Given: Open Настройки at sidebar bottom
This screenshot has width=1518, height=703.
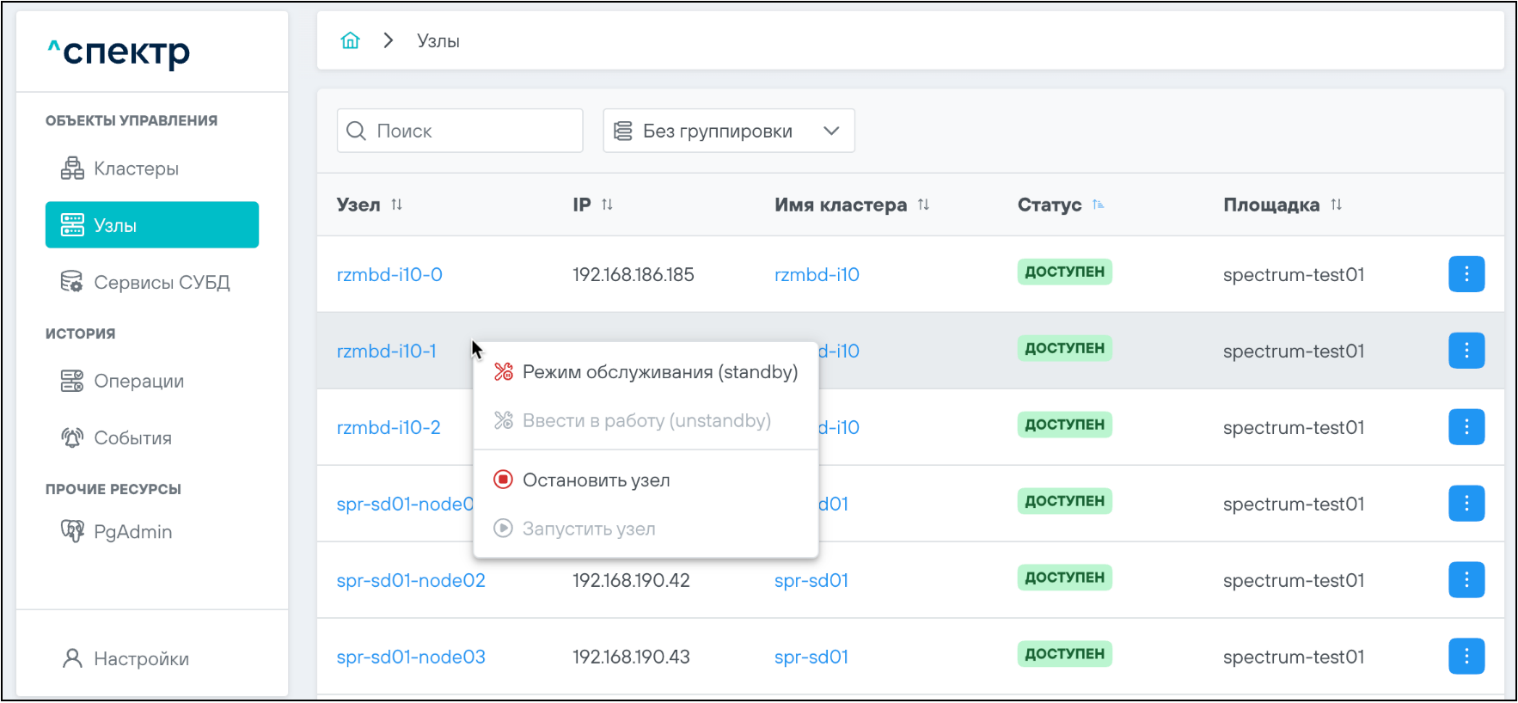Looking at the screenshot, I should [140, 659].
